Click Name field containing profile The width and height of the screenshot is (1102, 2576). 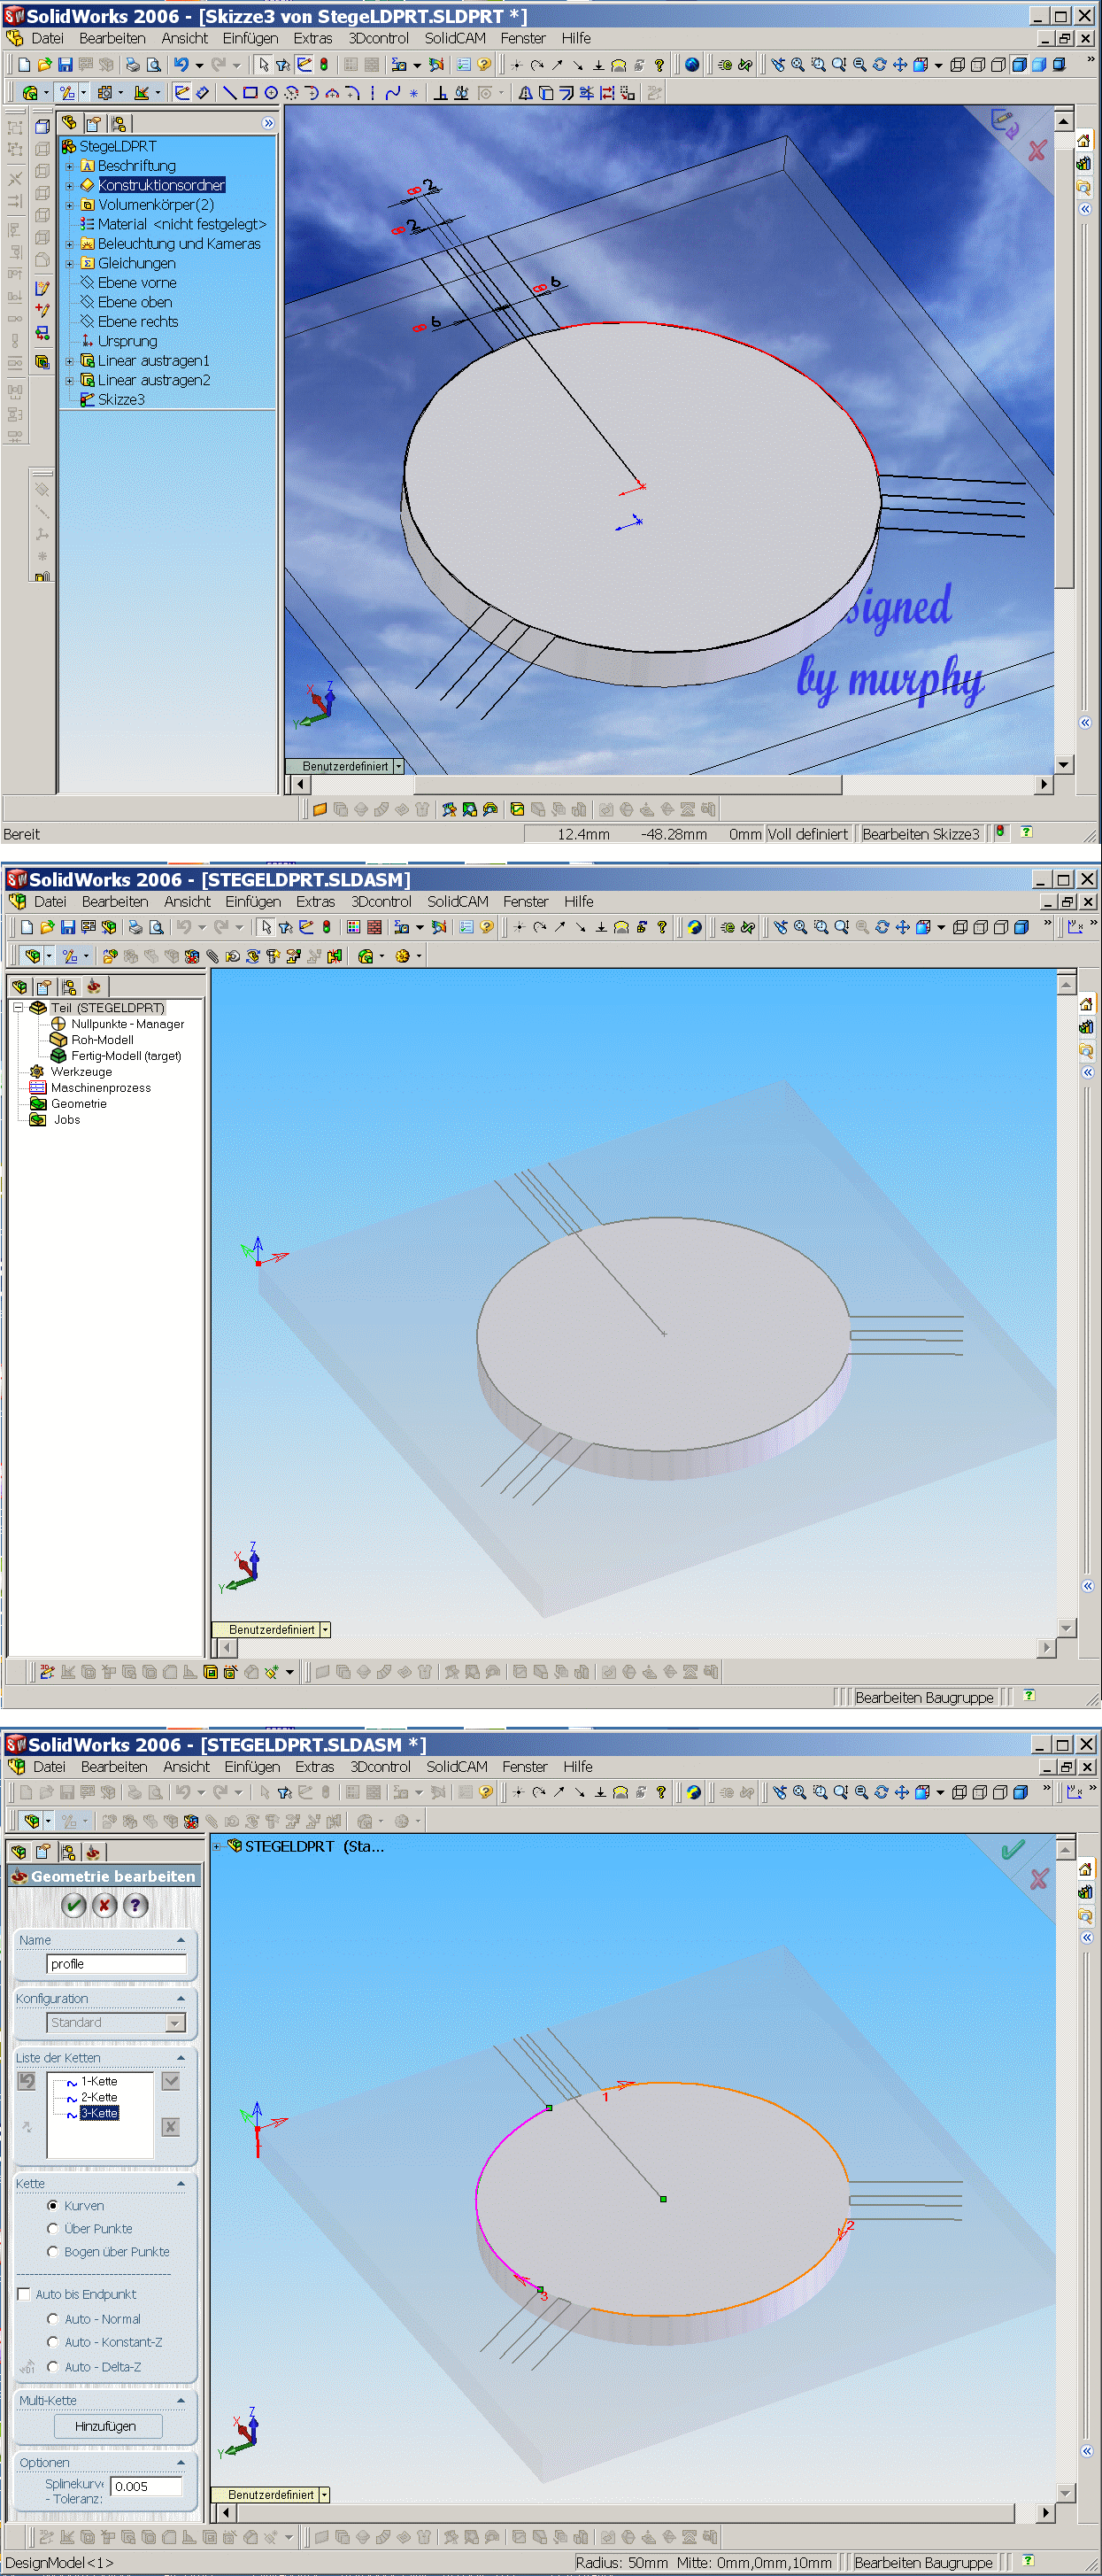(116, 1964)
